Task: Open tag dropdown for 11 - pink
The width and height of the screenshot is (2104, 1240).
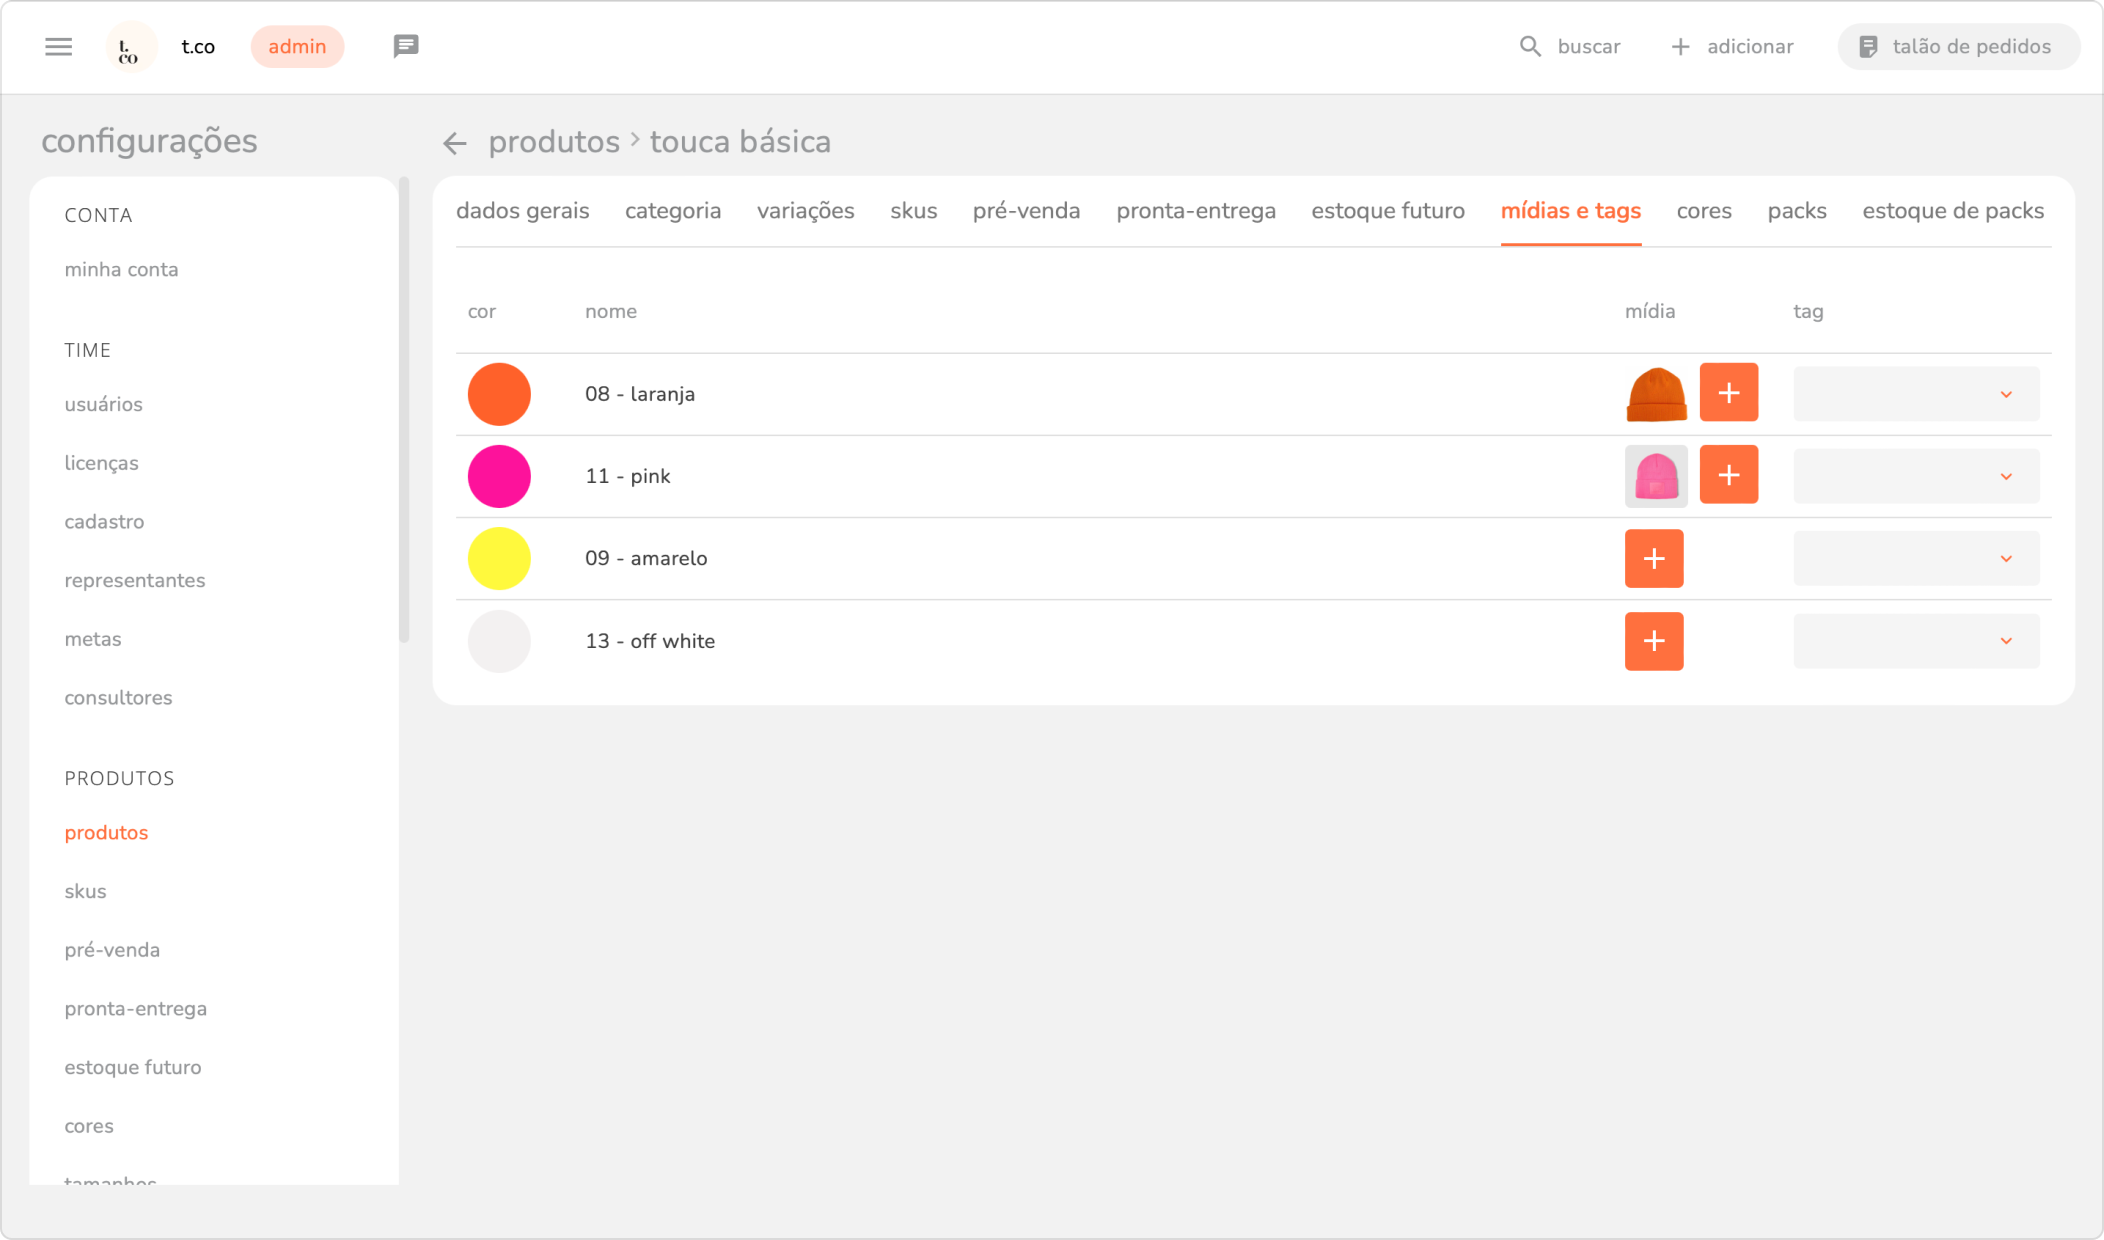Action: click(x=1916, y=476)
